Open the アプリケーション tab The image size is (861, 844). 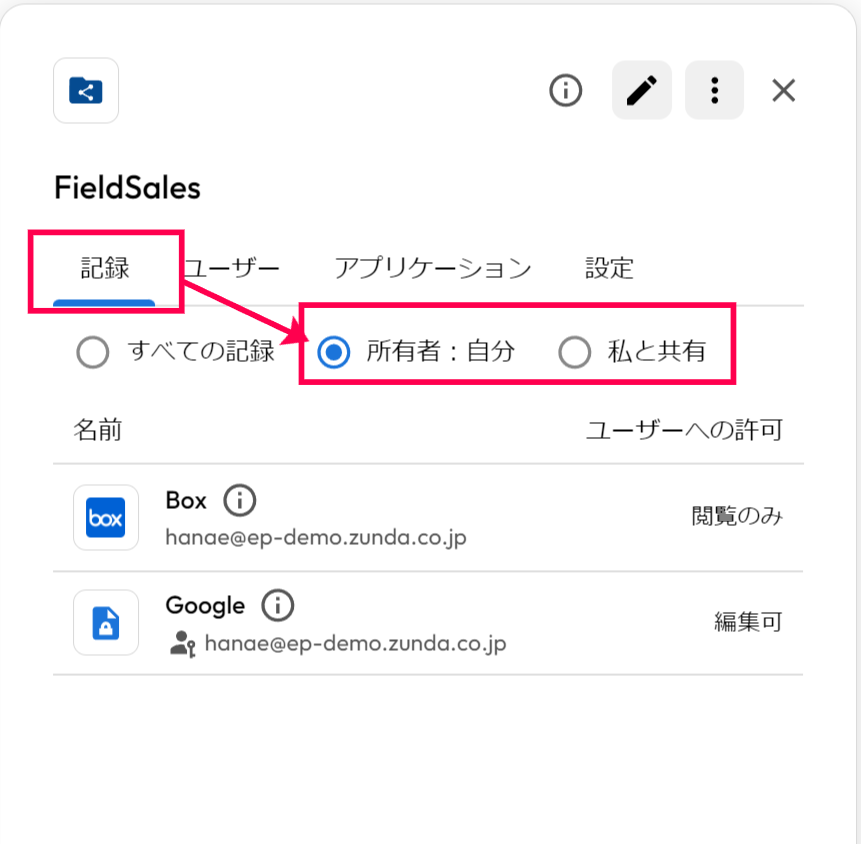[x=433, y=269]
